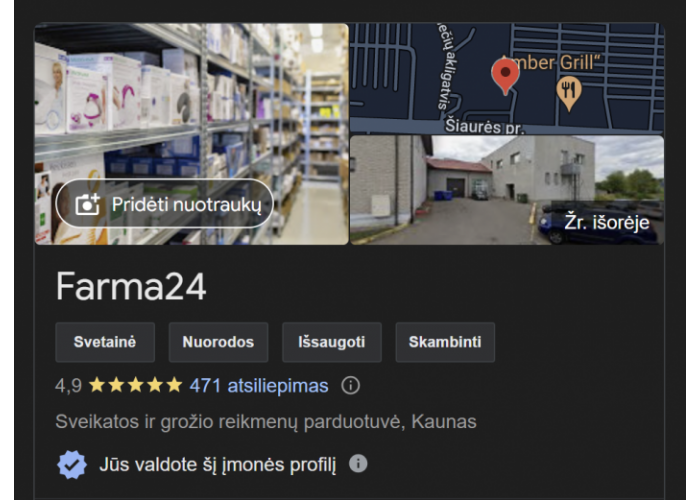Click Skambinti to call the business

[x=445, y=342]
